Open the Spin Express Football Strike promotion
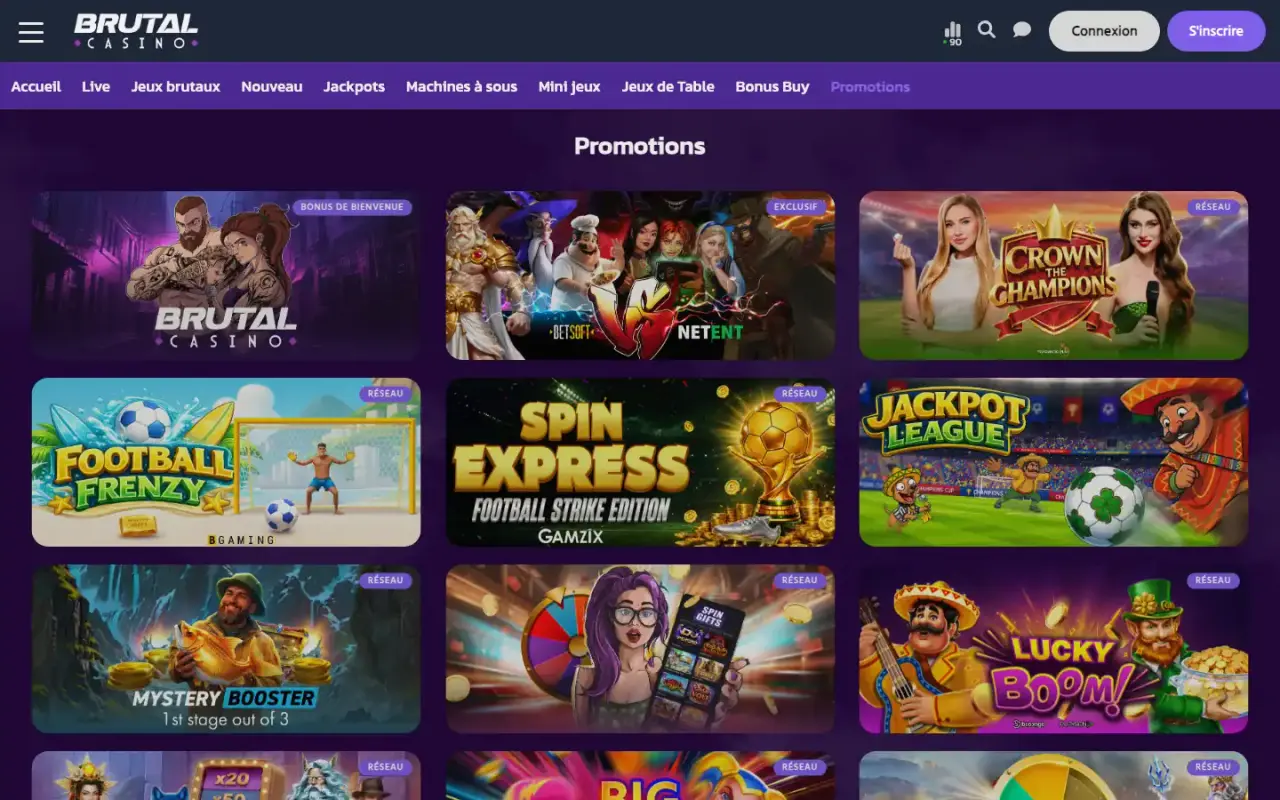This screenshot has height=800, width=1280. 640,462
